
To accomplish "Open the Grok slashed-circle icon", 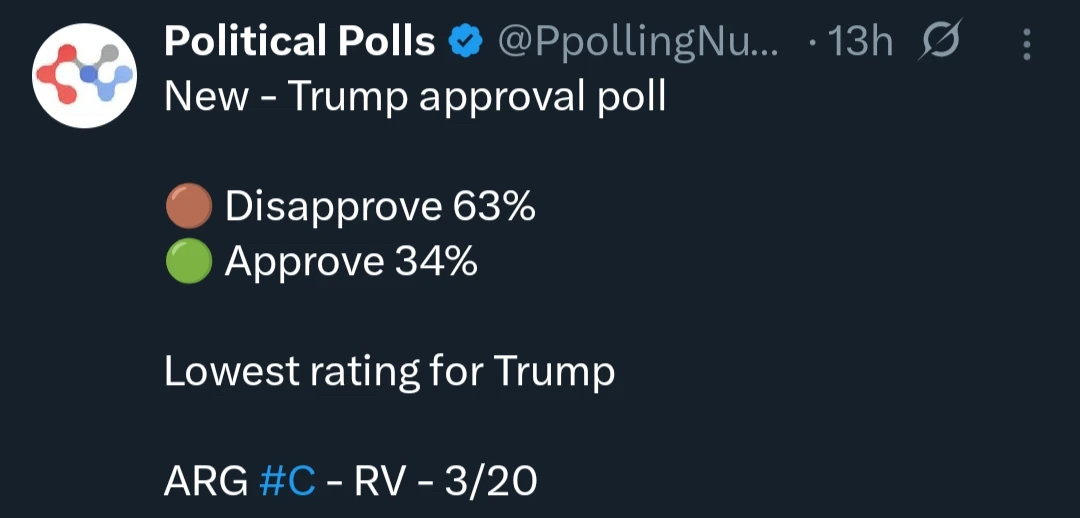I will pyautogui.click(x=937, y=43).
